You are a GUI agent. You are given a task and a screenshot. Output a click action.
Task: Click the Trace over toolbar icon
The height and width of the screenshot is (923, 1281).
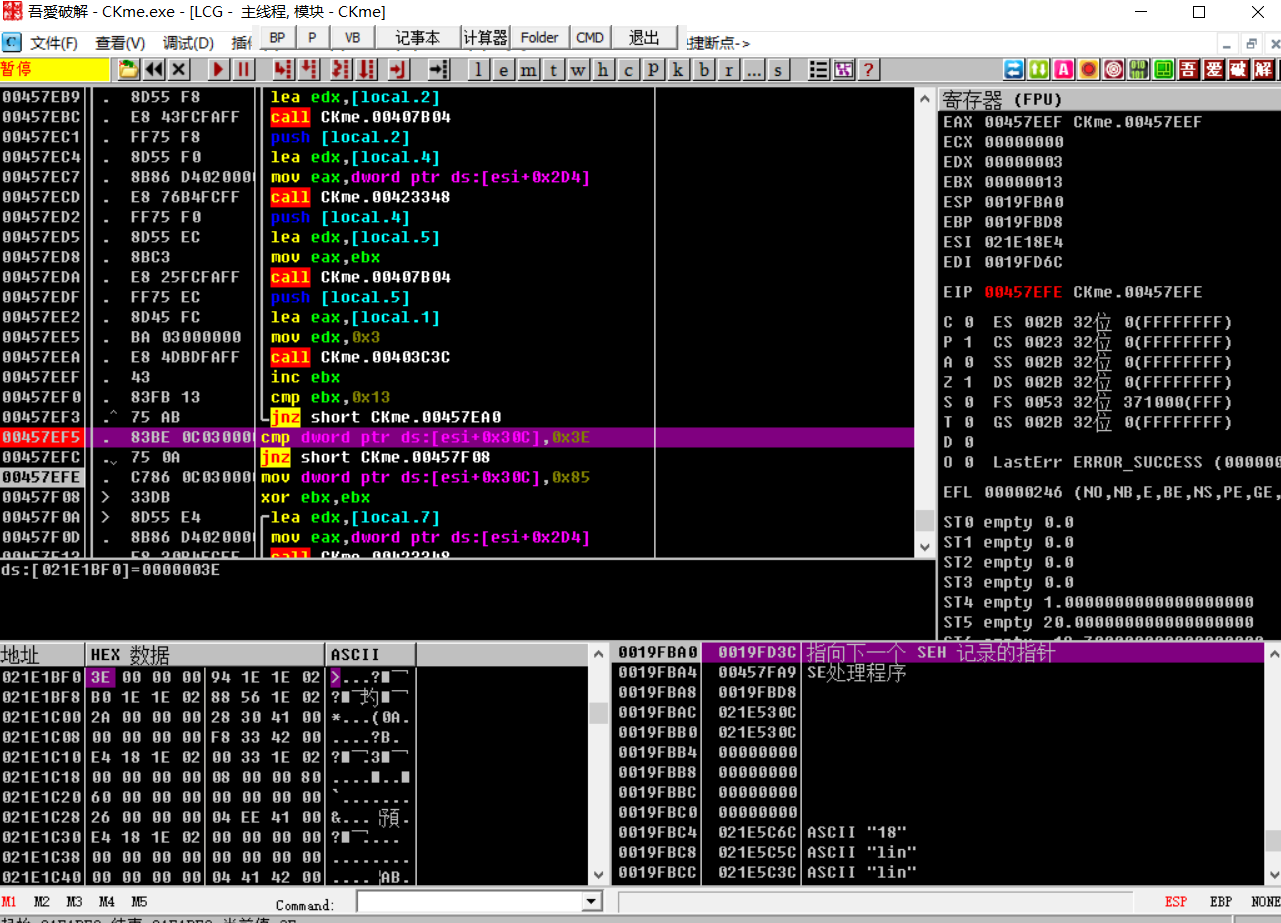tap(367, 69)
